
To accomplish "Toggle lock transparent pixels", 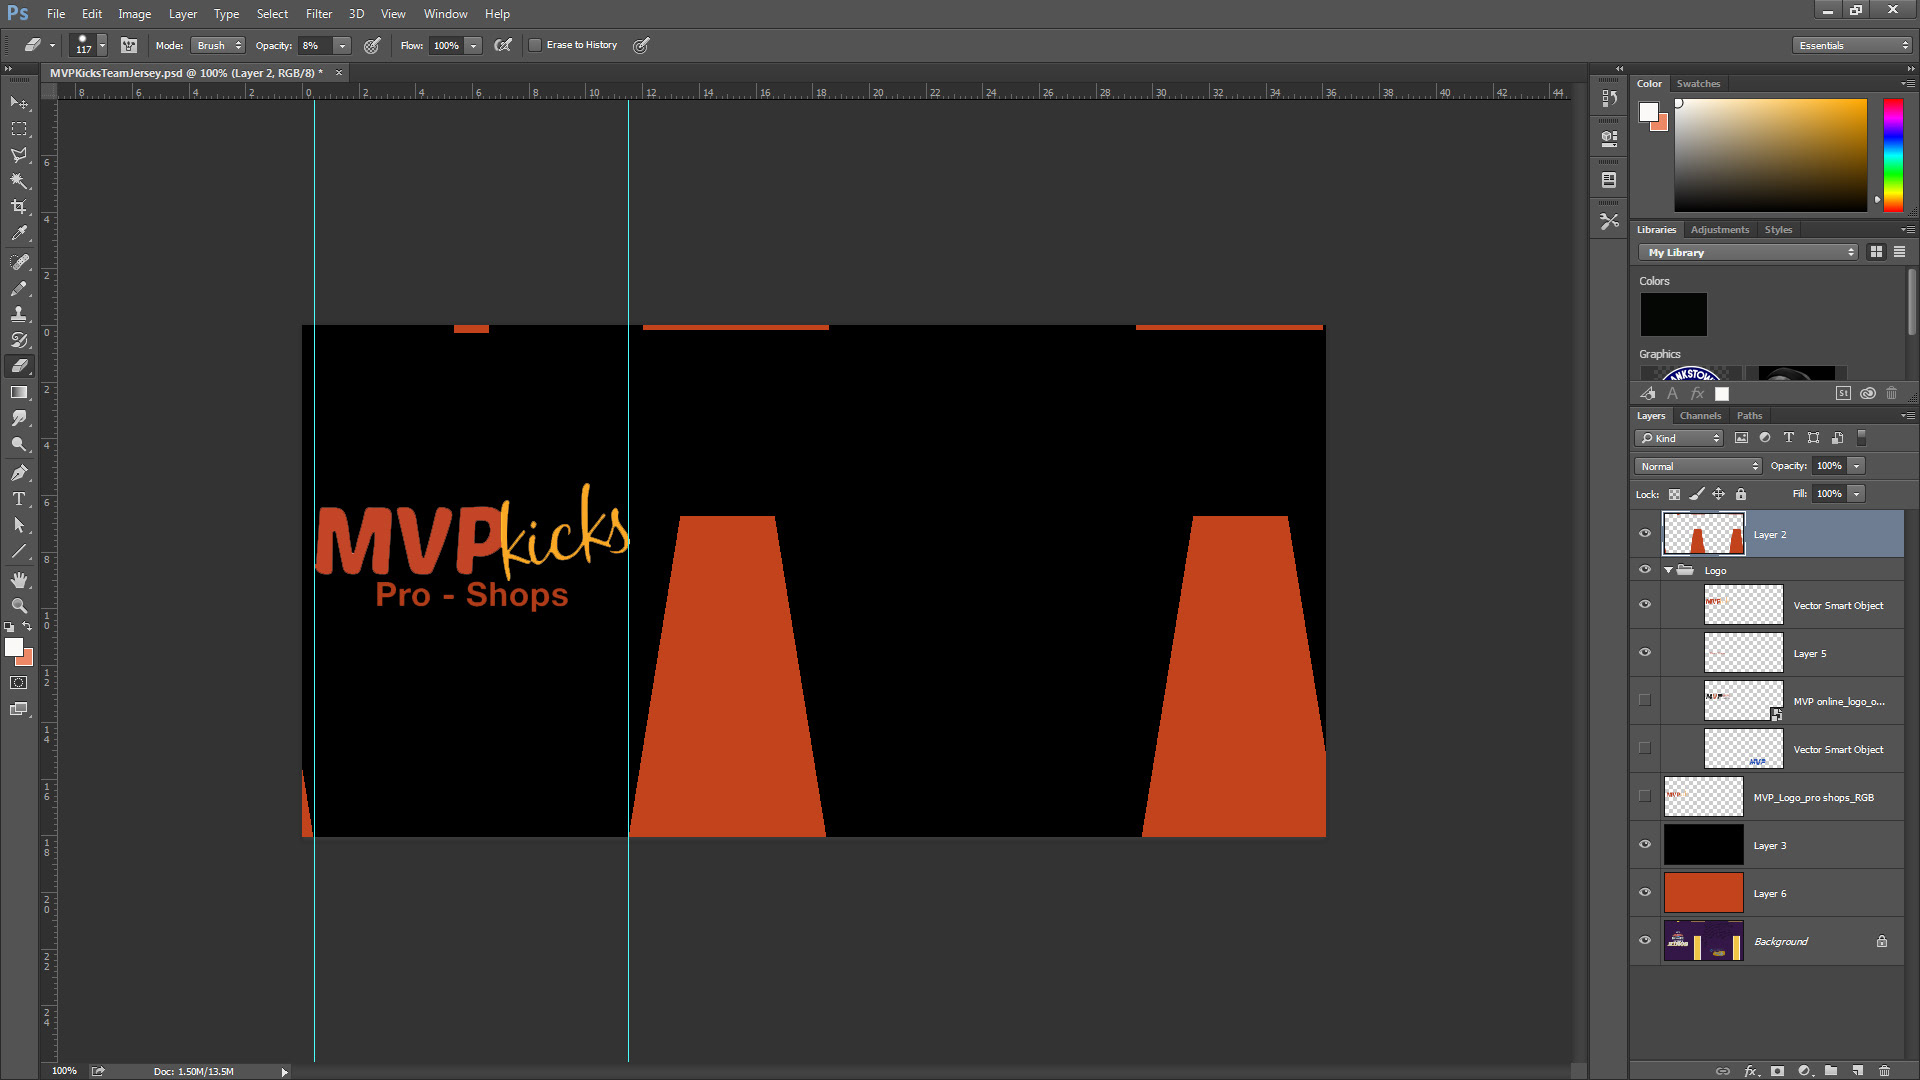I will [x=1674, y=494].
